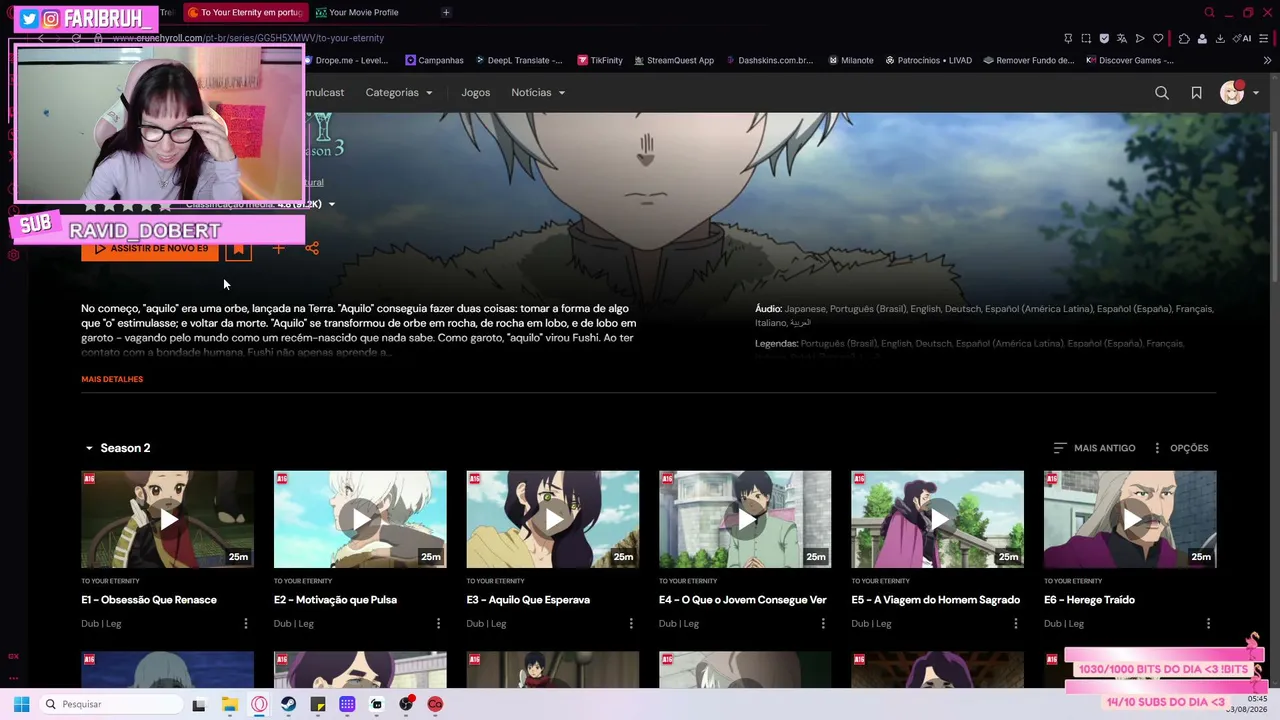The height and width of the screenshot is (720, 1280).
Task: Play episode E1 thumbnail Obsessão Que Renasce
Action: [x=167, y=519]
